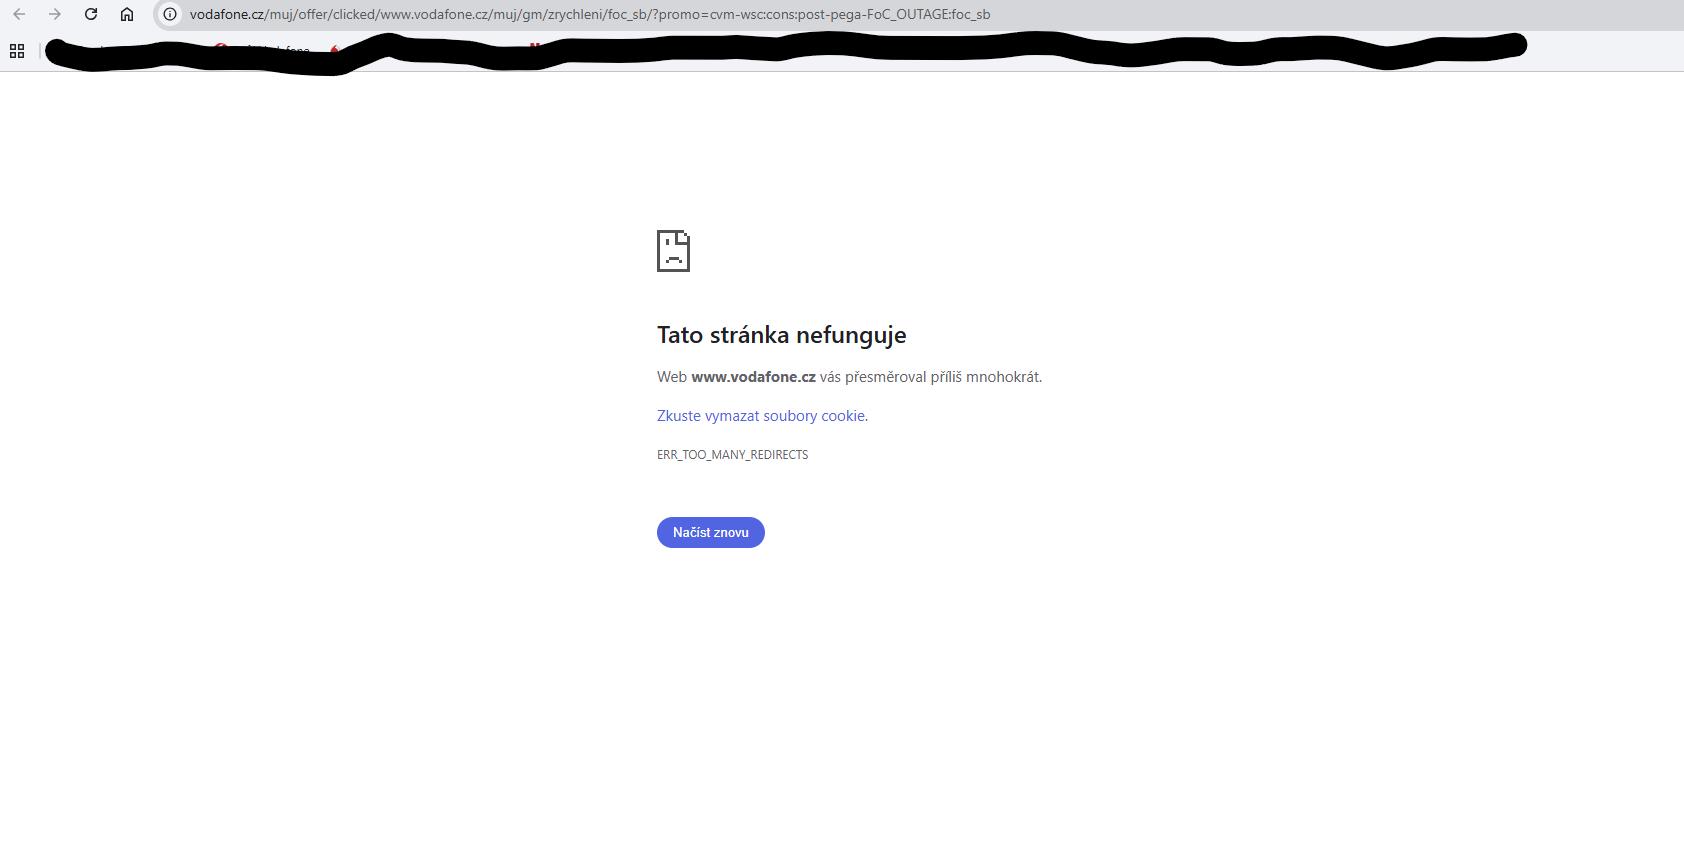The height and width of the screenshot is (842, 1684).
Task: Click the sad page error icon
Action: 673,251
